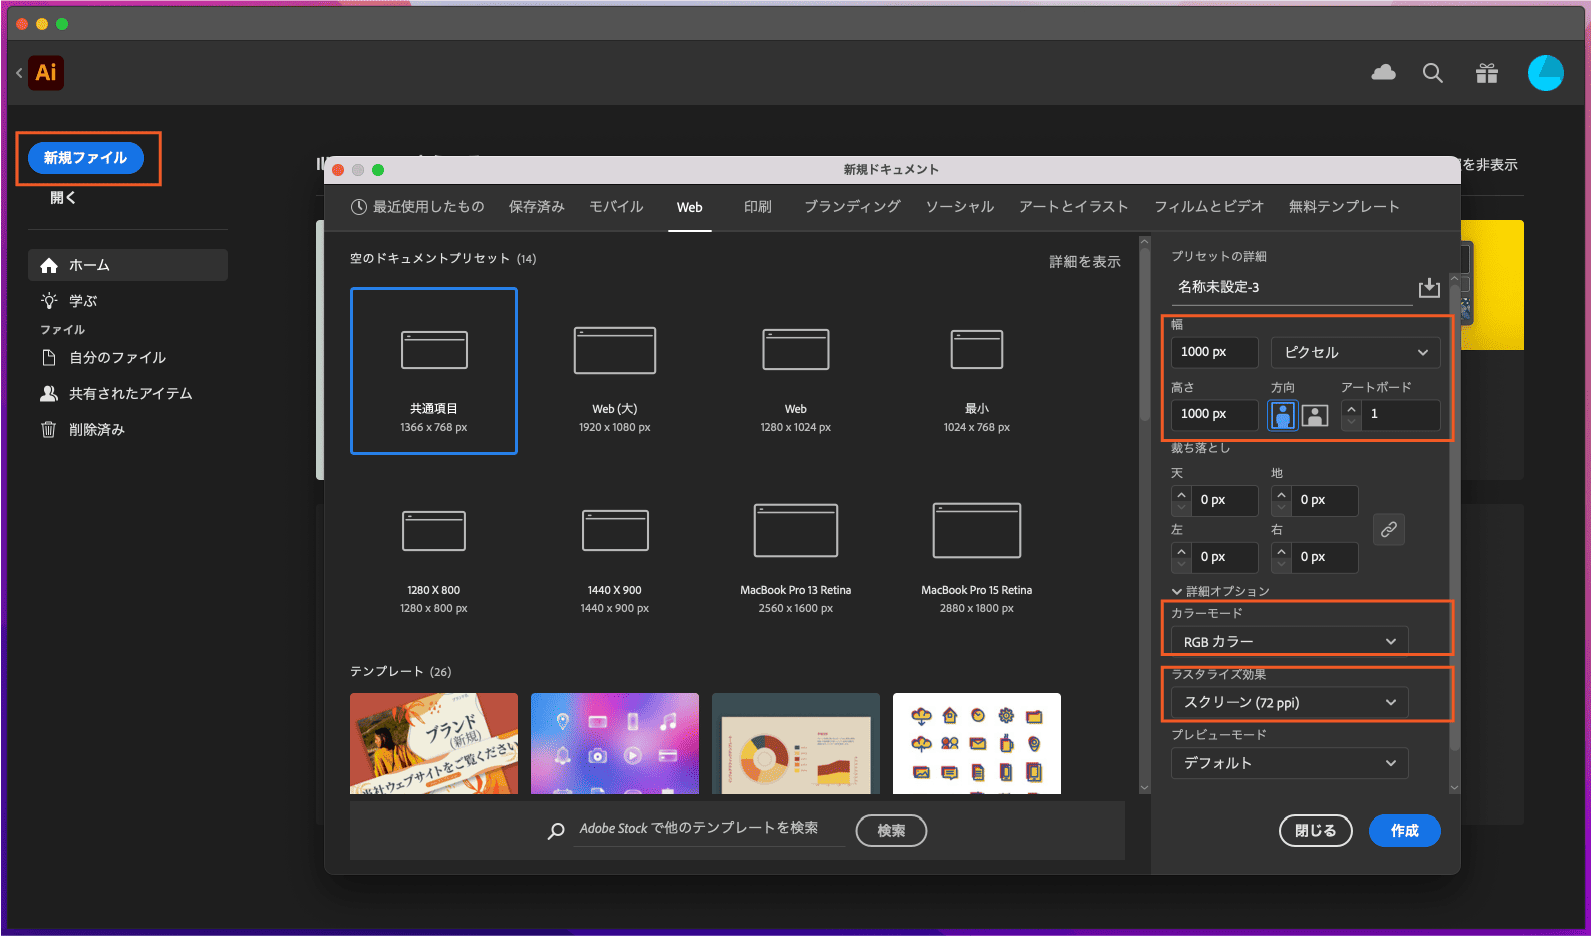The width and height of the screenshot is (1591, 936).
Task: Select the MacBook Pro 13 Retina preset
Action: pos(796,552)
